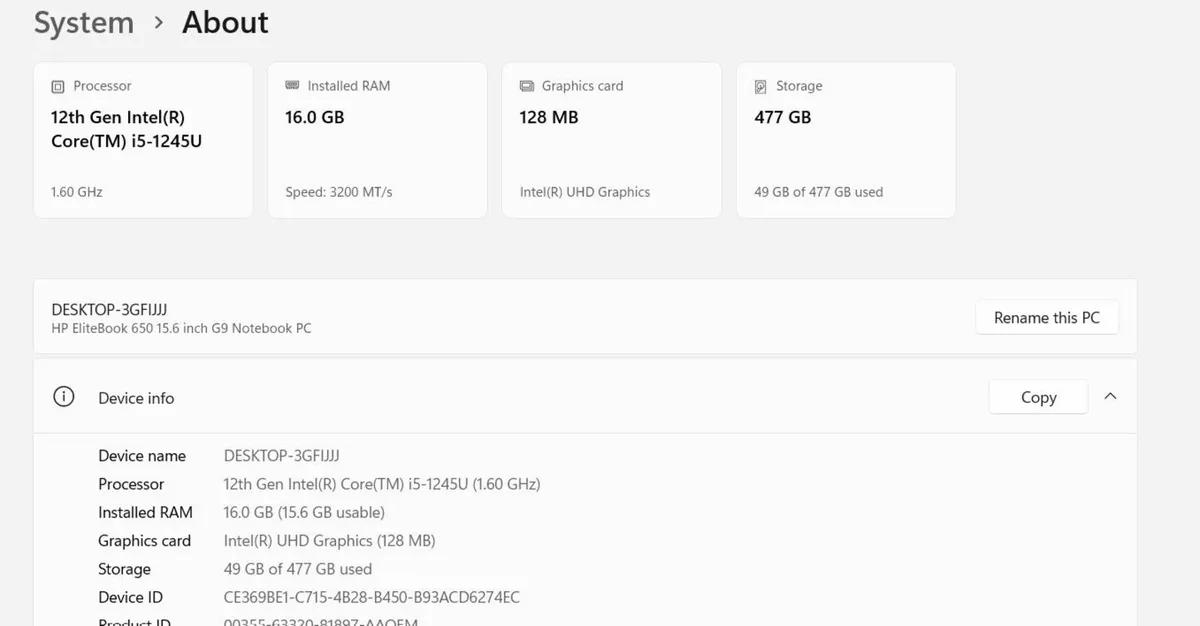1200x626 pixels.
Task: Click the 'Processor' row label in Device info
Action: click(131, 484)
